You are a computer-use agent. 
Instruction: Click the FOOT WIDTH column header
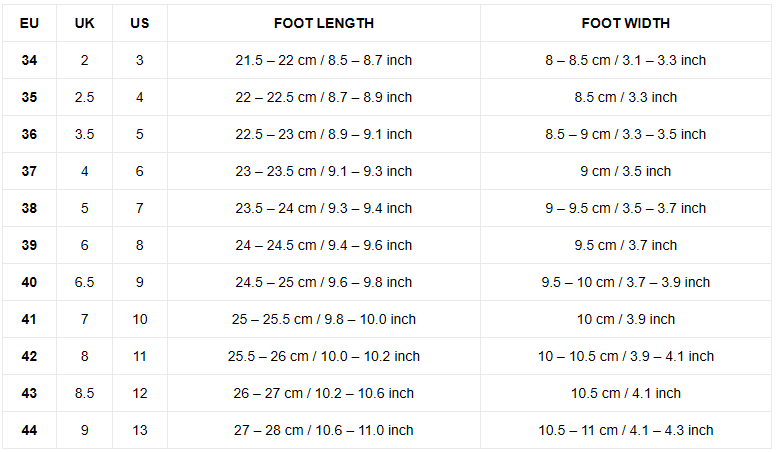(626, 23)
